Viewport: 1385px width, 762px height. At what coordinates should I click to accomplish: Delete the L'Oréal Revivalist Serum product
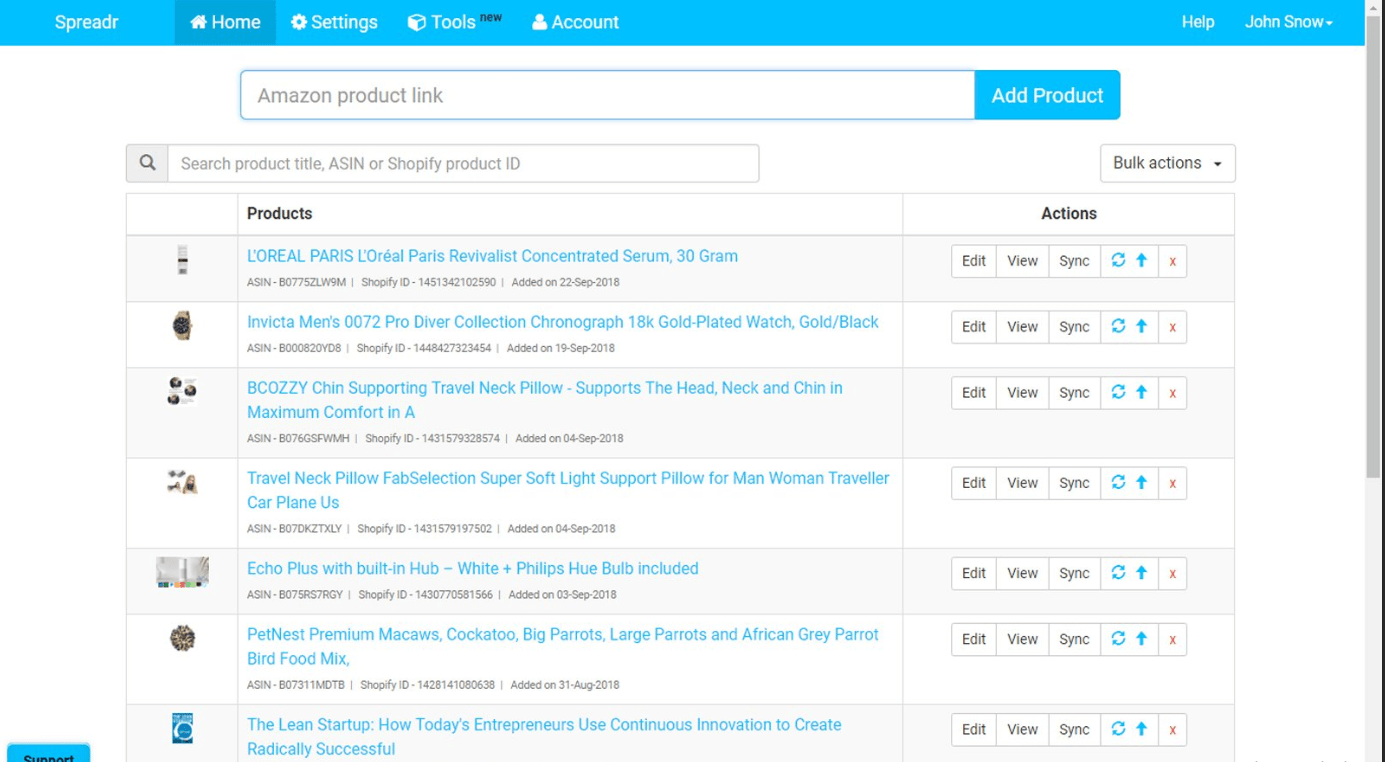pos(1173,261)
